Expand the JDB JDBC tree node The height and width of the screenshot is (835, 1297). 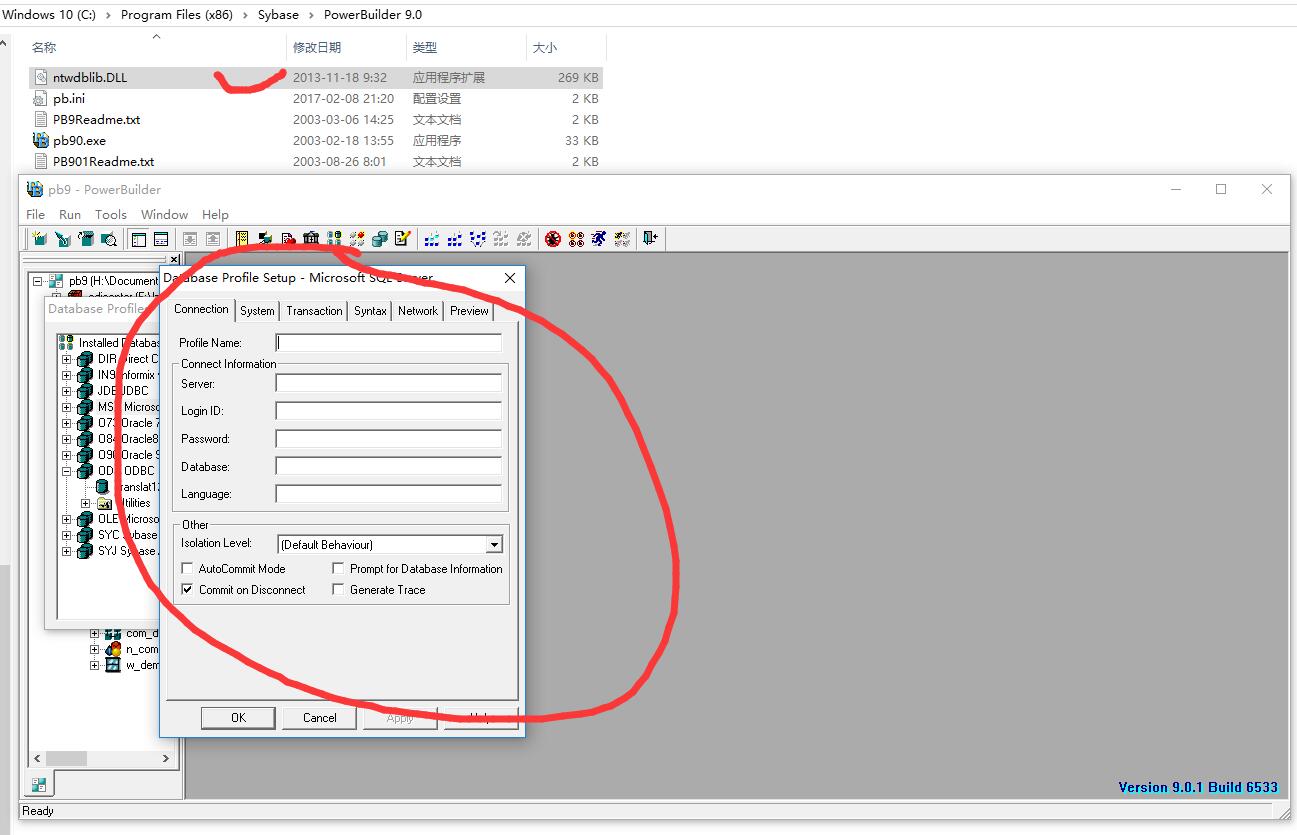(x=67, y=391)
